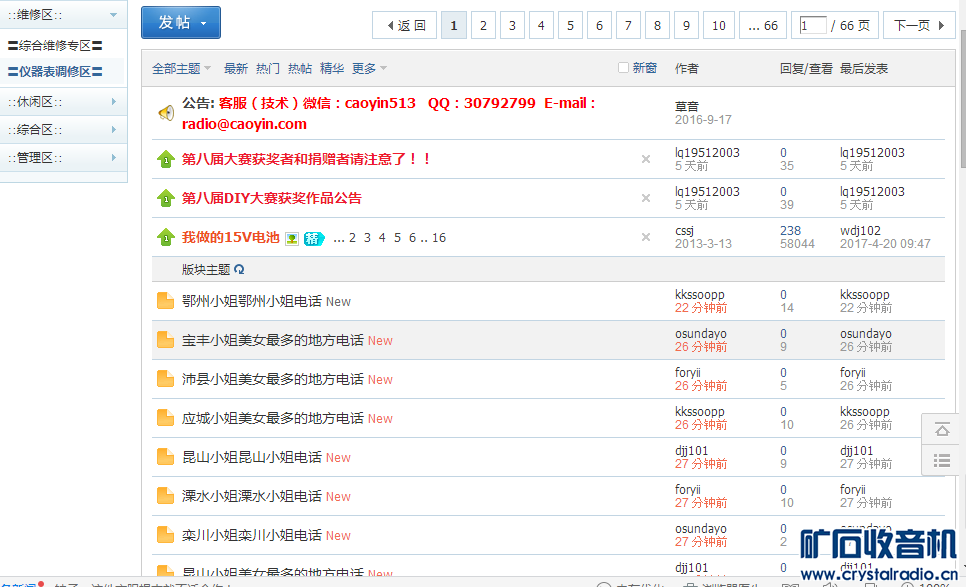Hide the 第八届大赛获奖者和捐赠者请注意了 sticky thread with its X

[x=646, y=159]
